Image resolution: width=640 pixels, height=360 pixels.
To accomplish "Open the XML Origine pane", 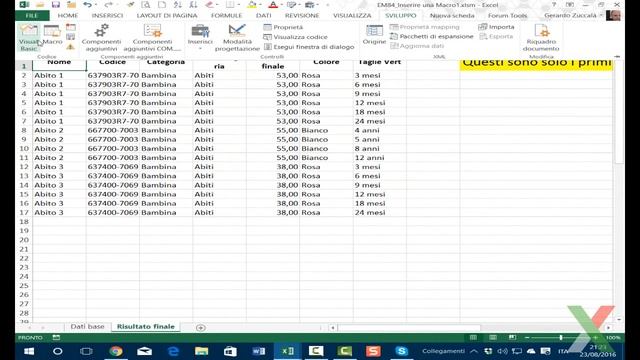I will 374,35.
